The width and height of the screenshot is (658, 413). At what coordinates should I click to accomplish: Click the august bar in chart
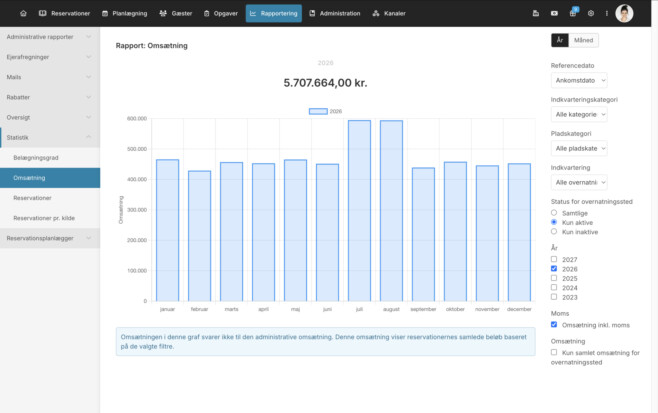coord(391,211)
